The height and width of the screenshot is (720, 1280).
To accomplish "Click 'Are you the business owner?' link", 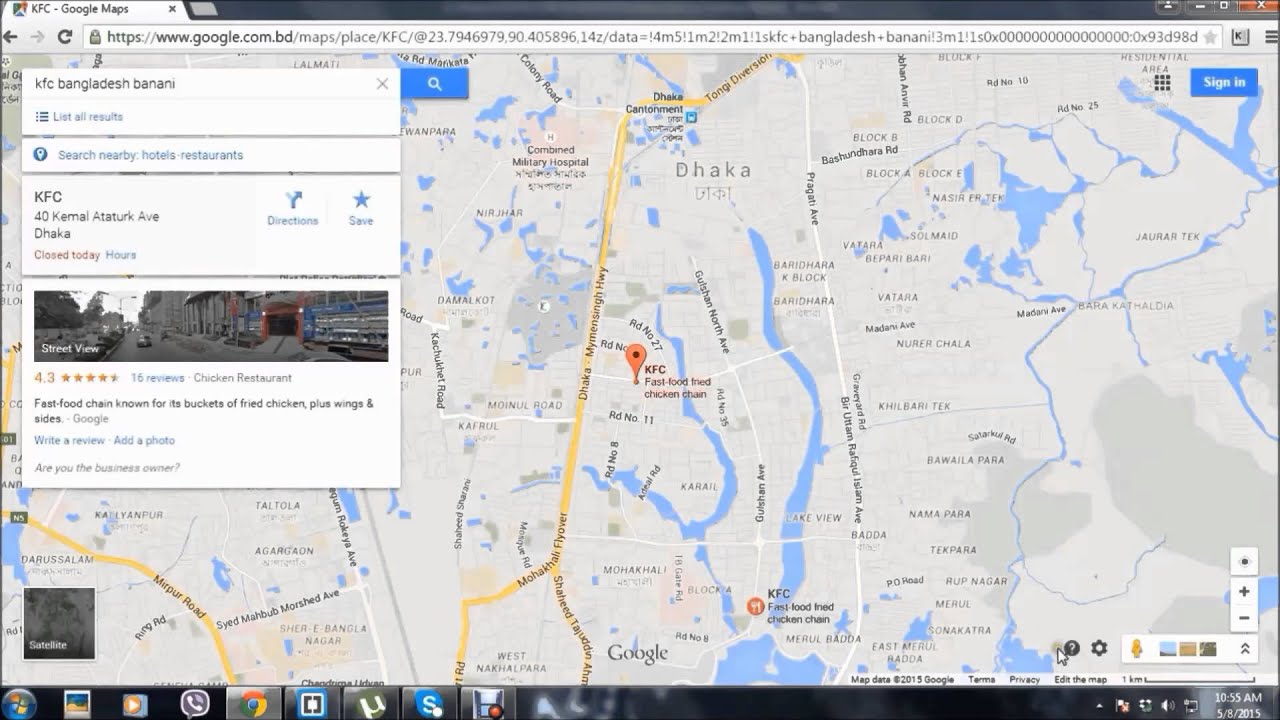I will 107,468.
